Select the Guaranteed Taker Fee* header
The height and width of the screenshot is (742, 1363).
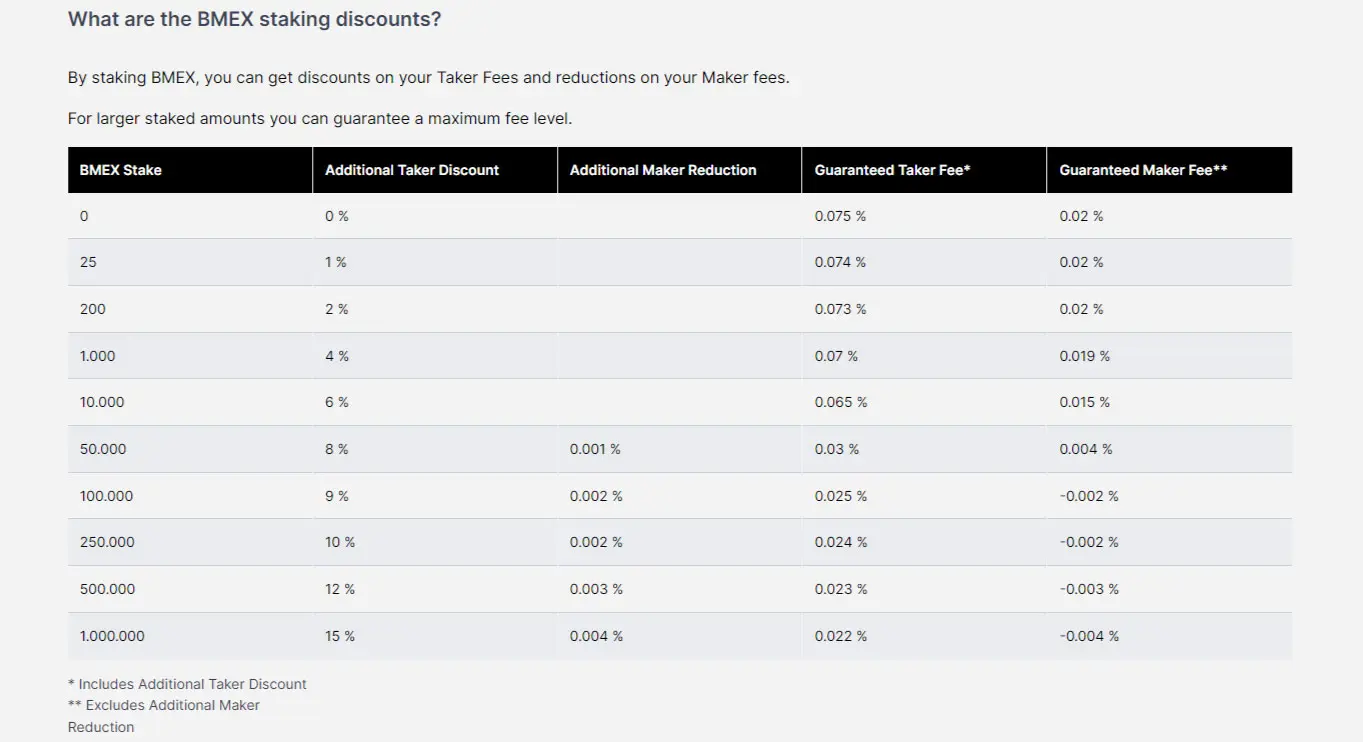924,170
